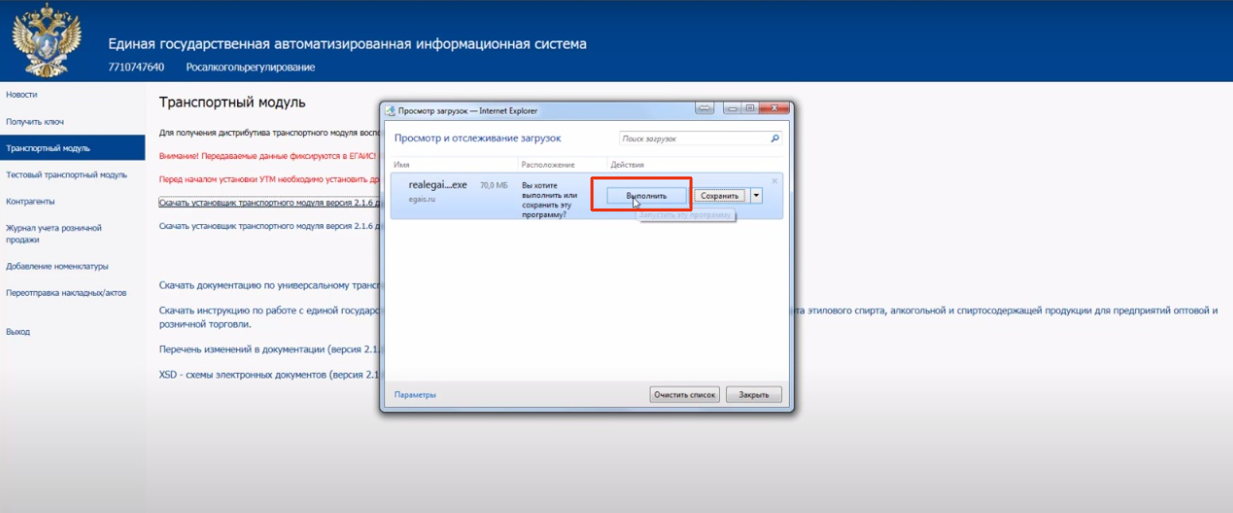Open the Контрагенты sidebar item
This screenshot has width=1233, height=513.
pos(30,201)
